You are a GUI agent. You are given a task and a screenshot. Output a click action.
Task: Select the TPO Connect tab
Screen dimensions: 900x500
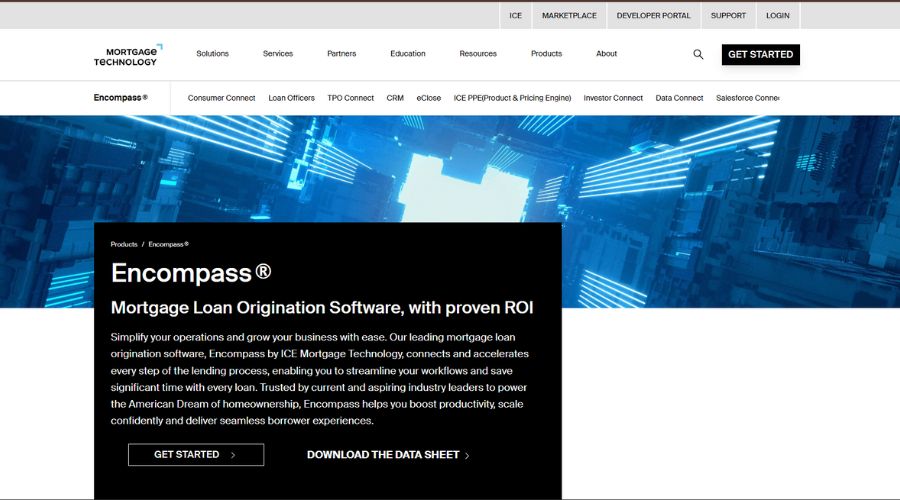point(351,98)
